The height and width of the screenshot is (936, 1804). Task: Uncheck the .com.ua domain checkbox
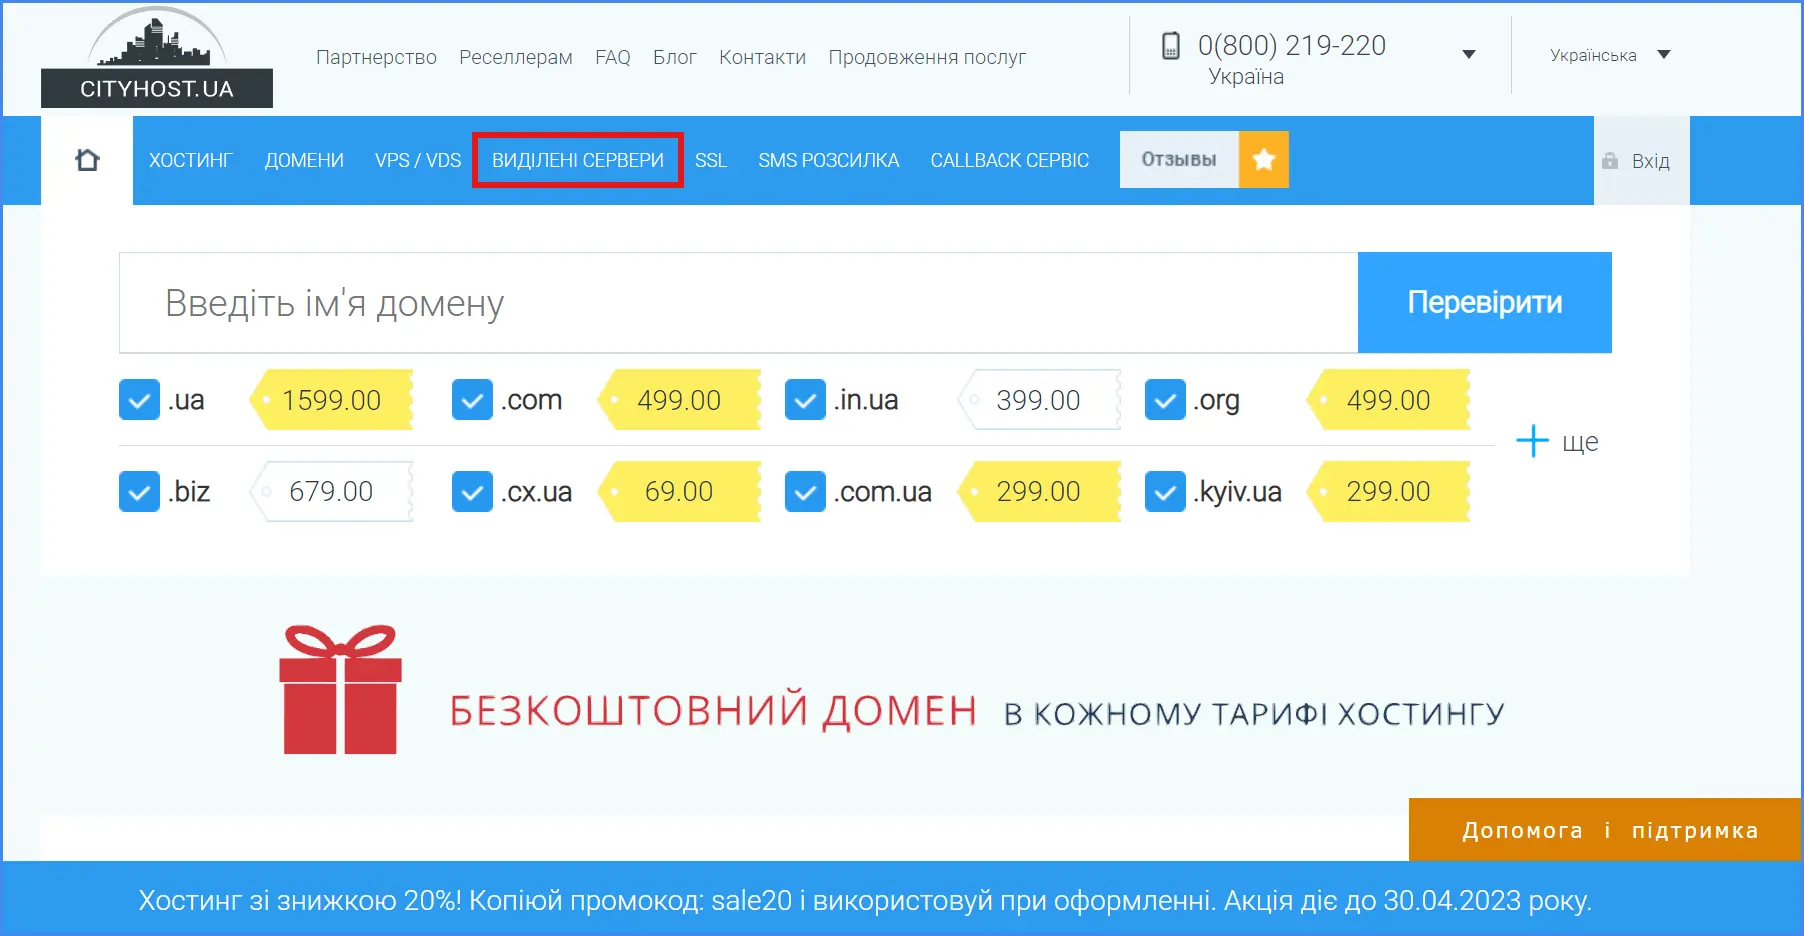(805, 492)
